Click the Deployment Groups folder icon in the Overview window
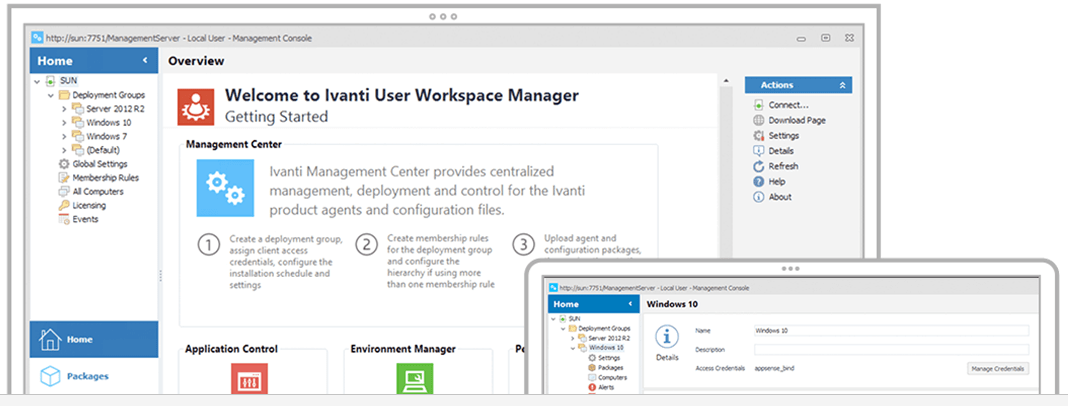This screenshot has height=406, width=1068. tap(65, 95)
